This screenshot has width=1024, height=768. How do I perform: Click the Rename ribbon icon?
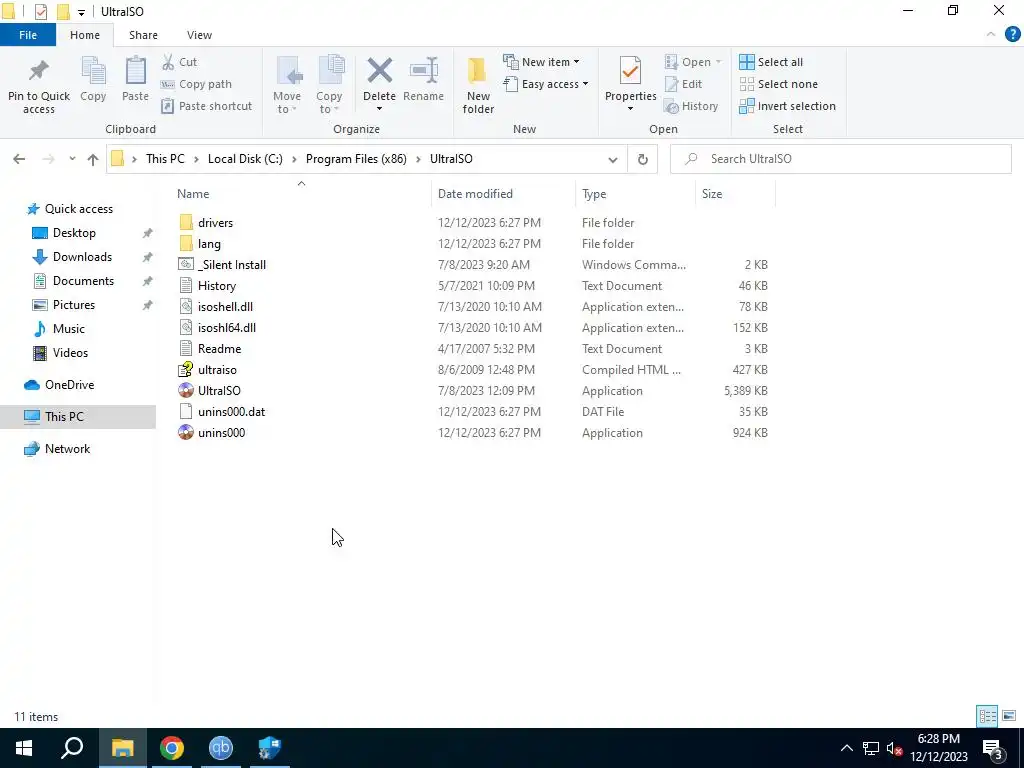423,80
